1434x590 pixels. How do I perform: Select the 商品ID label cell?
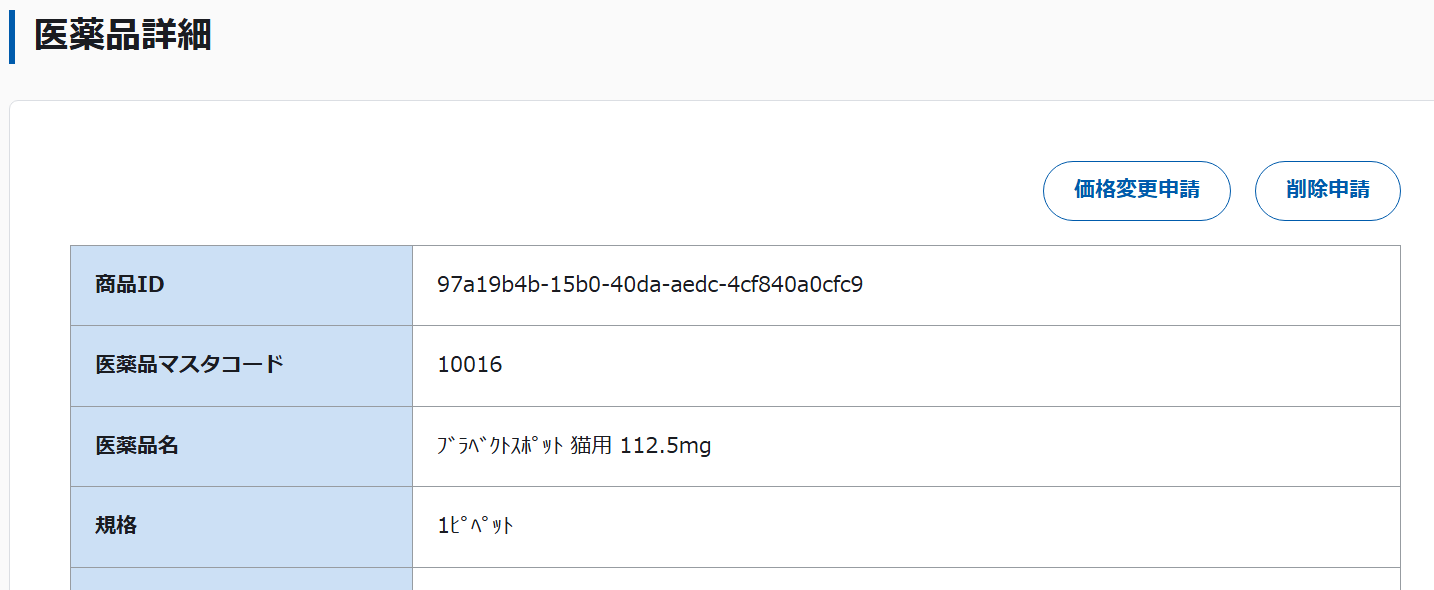241,285
